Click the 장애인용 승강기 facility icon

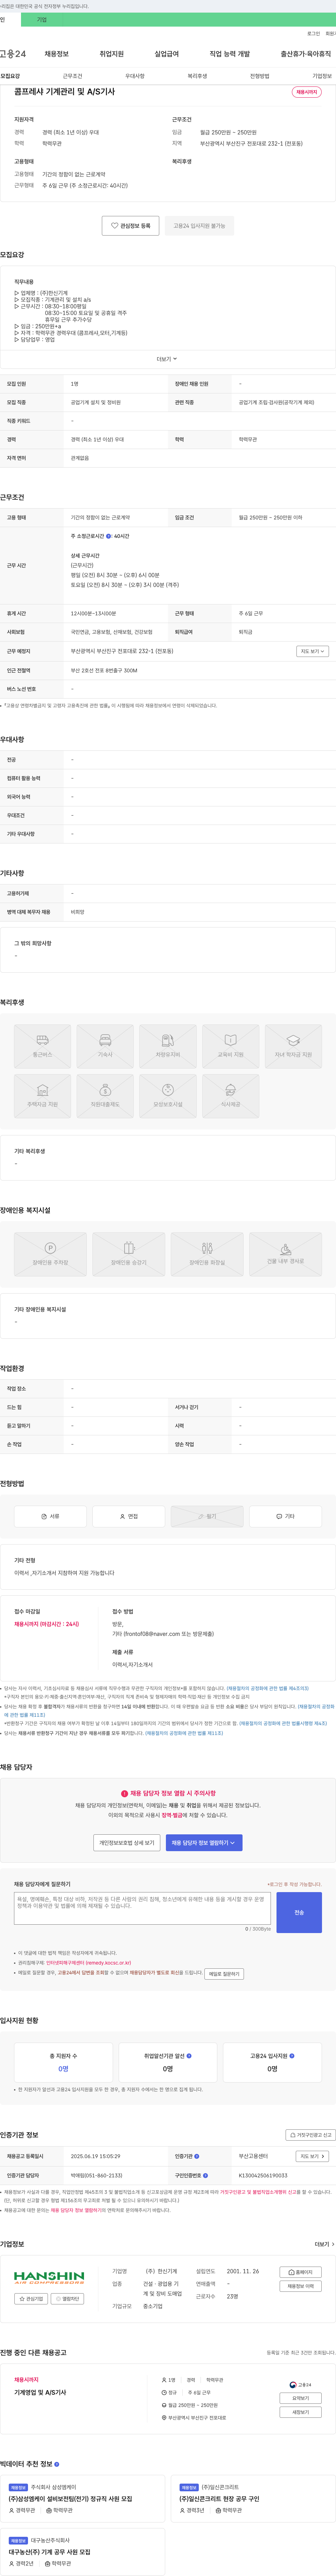pos(129,1254)
